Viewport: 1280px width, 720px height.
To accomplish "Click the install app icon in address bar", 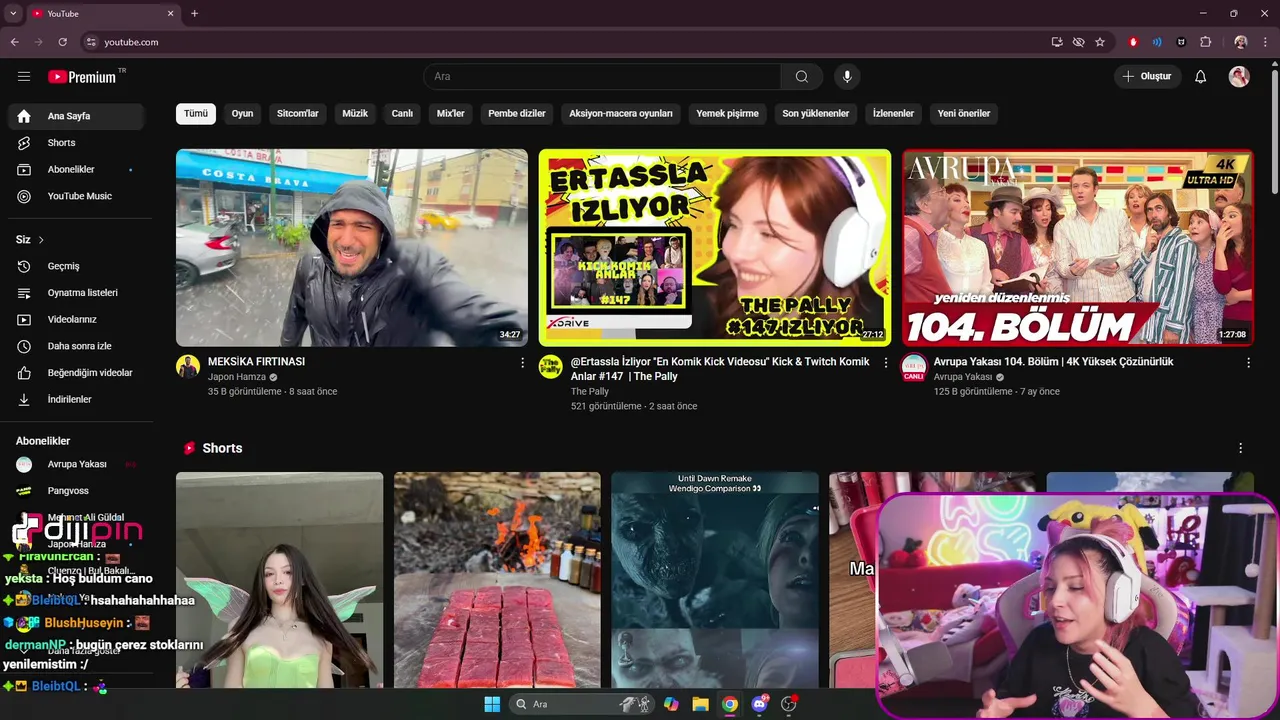I will (x=1057, y=42).
